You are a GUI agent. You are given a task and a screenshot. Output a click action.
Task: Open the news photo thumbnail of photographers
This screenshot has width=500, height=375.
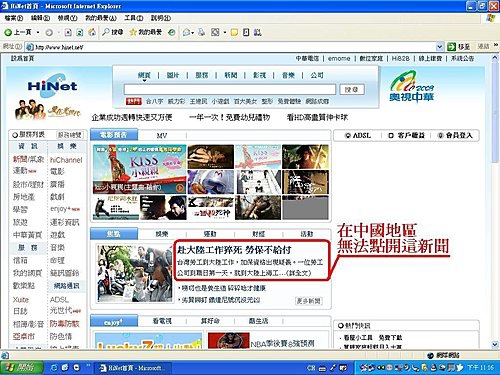(x=135, y=274)
